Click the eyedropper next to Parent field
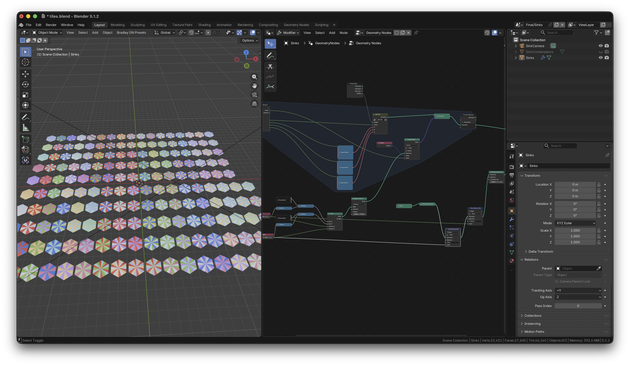This screenshot has width=630, height=366. [x=599, y=268]
